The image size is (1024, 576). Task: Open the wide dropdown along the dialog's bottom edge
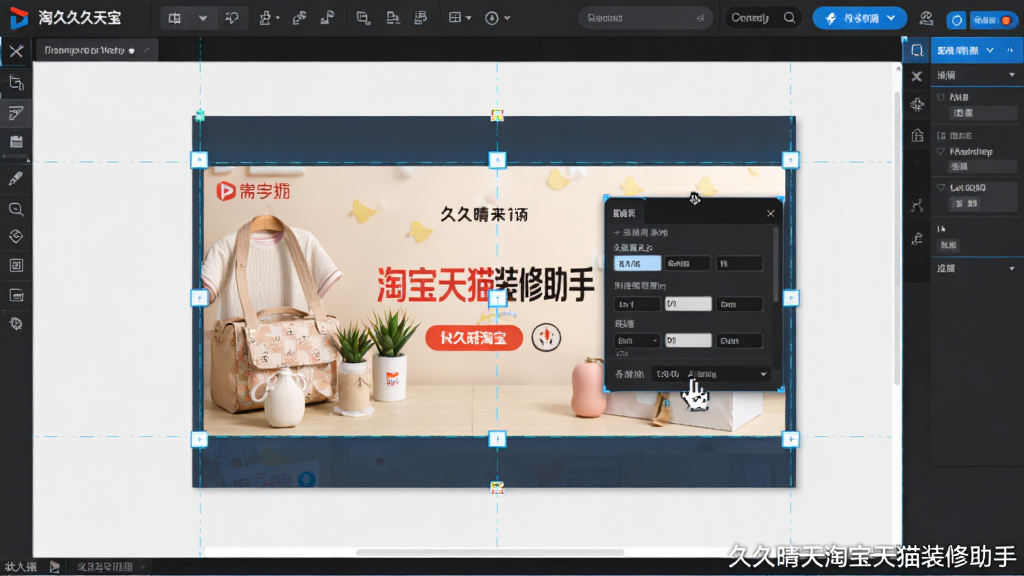coord(711,374)
